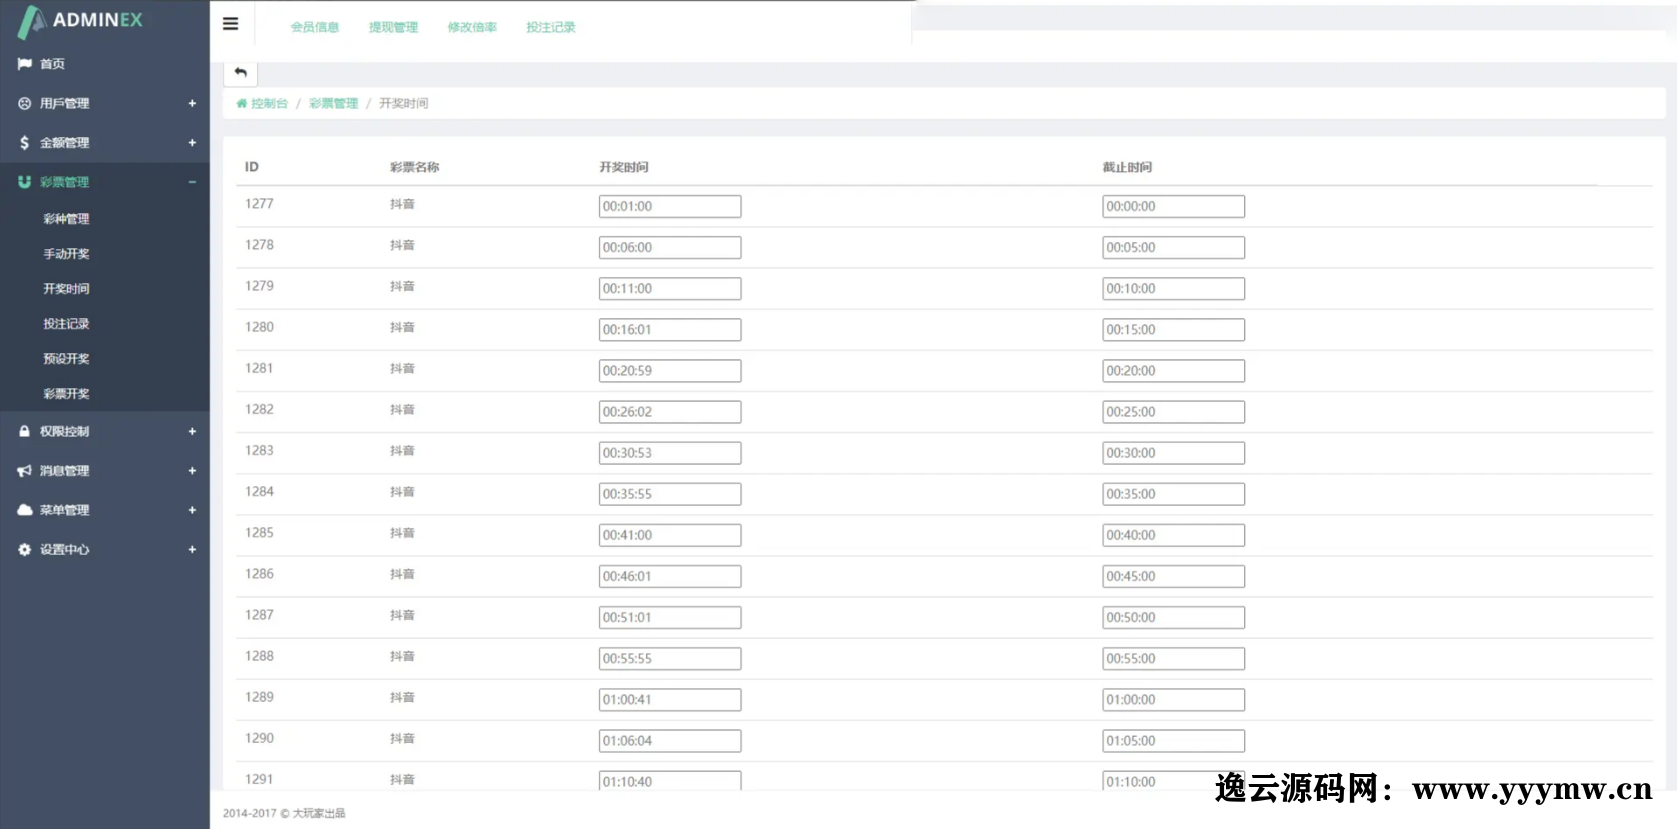
Task: Edit draw time field 00:16:01 for ID 1280
Action: [x=670, y=329]
